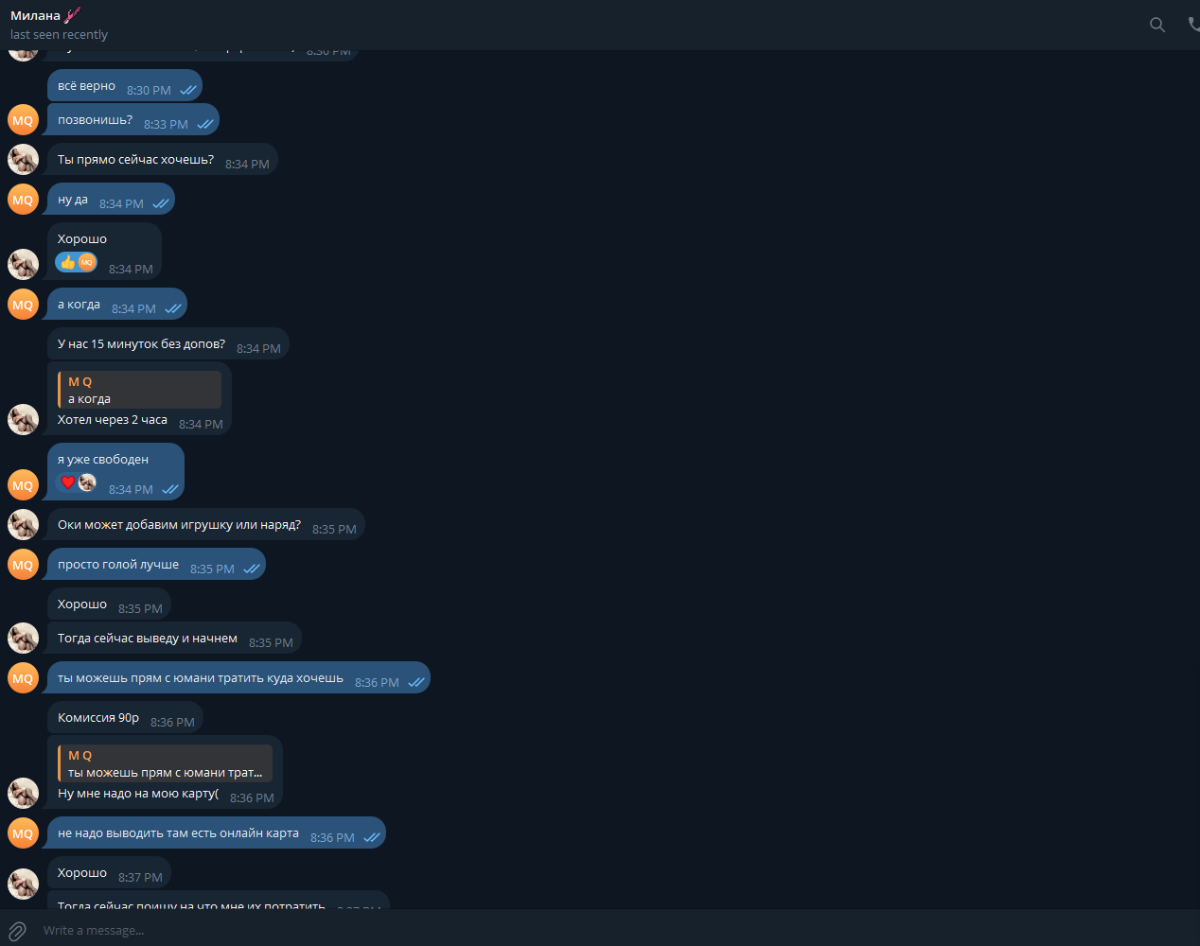Click the thumbs-up reaction under 'Хорошо'

point(67,262)
